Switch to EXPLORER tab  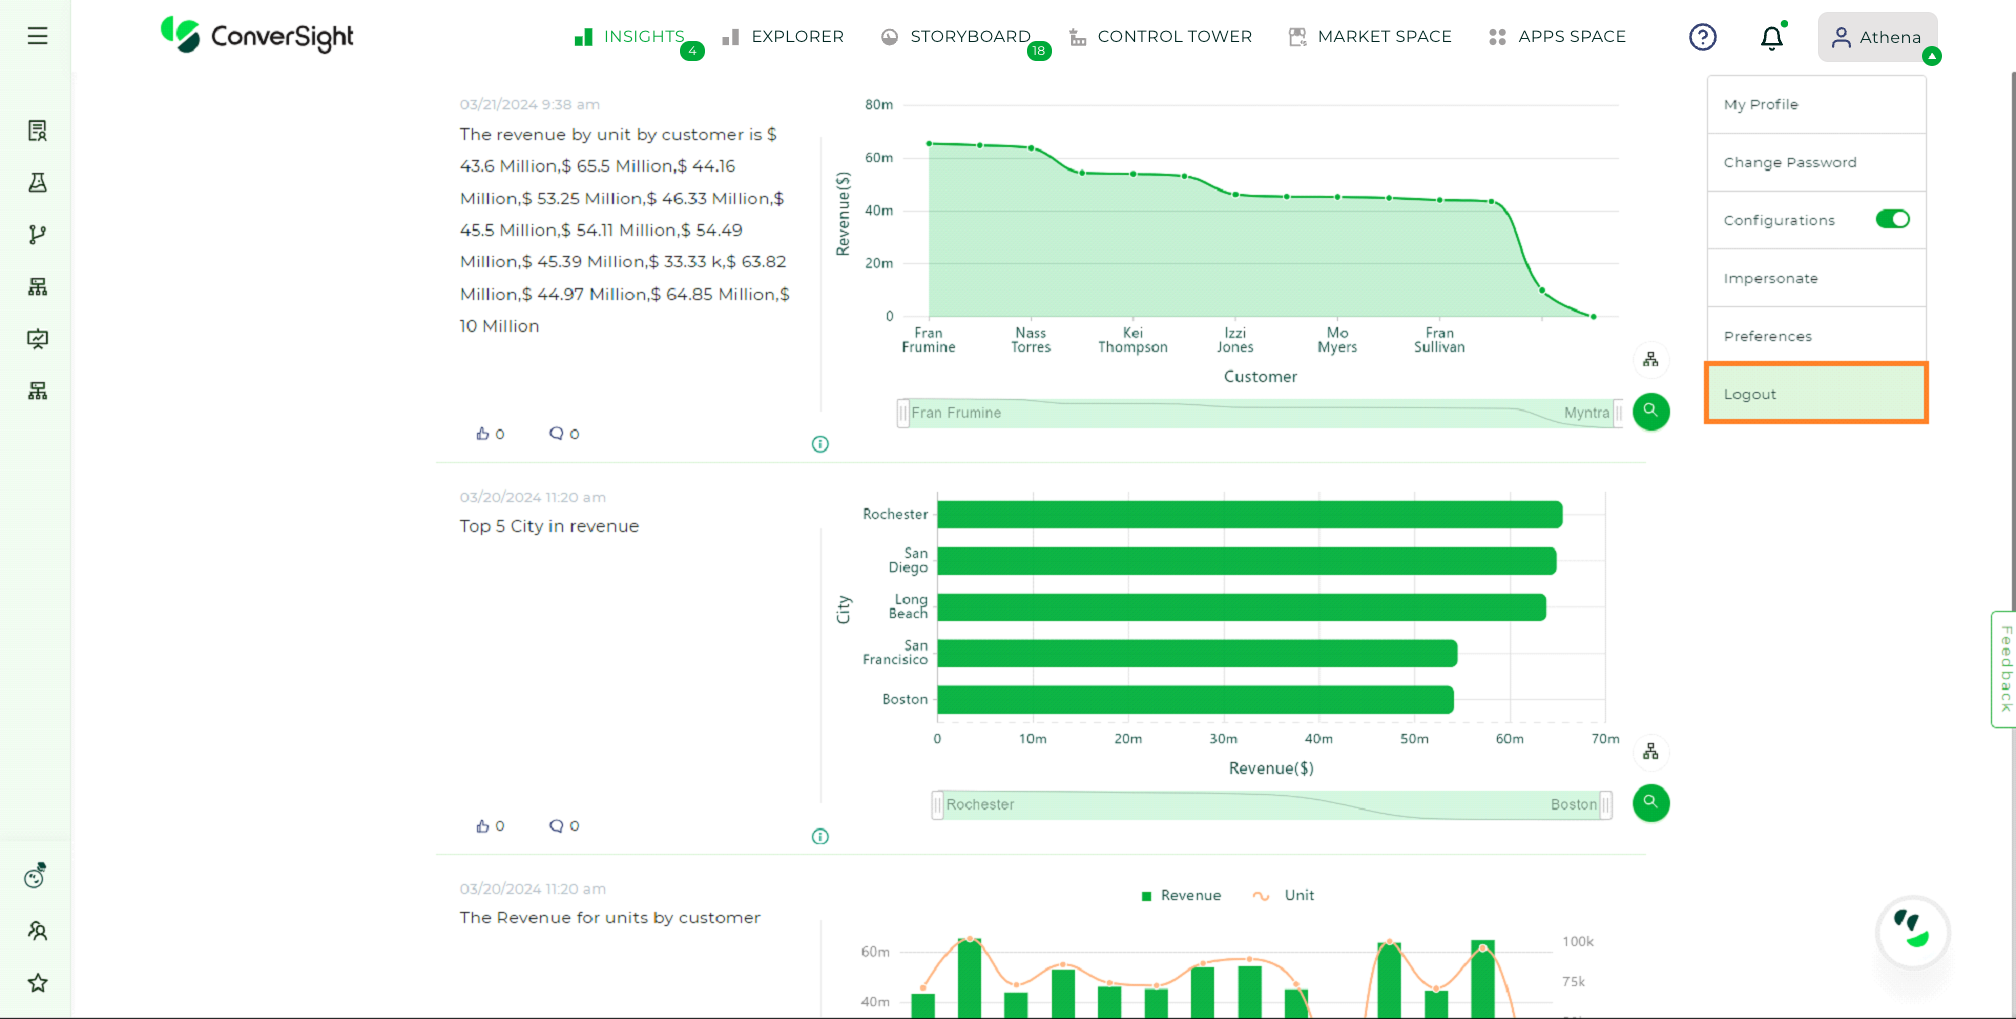784,37
